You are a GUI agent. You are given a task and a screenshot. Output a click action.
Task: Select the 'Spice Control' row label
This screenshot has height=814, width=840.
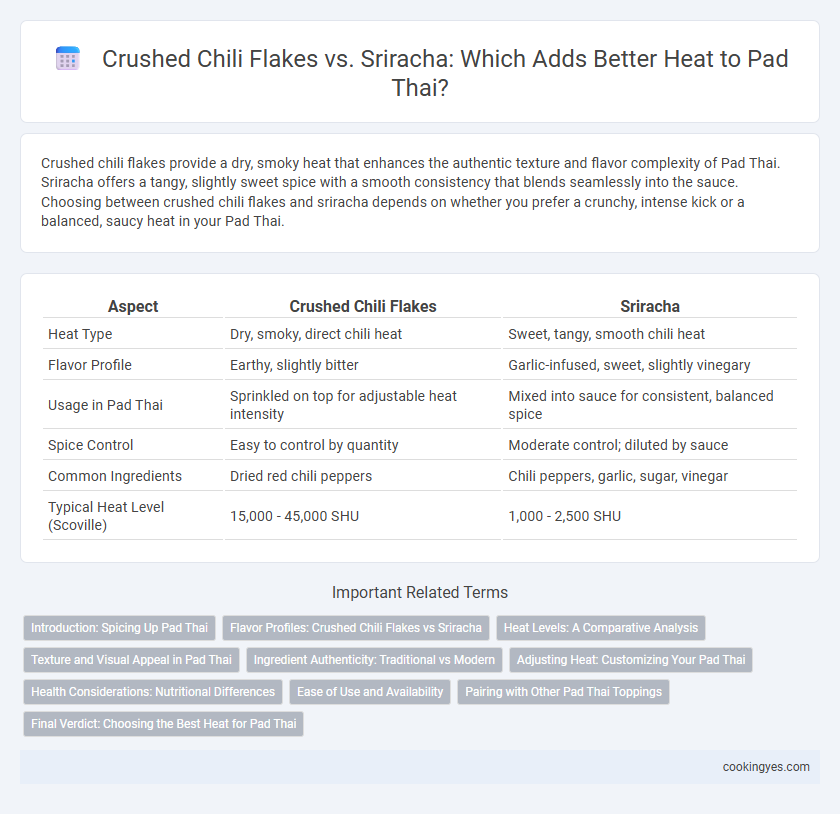click(x=91, y=445)
